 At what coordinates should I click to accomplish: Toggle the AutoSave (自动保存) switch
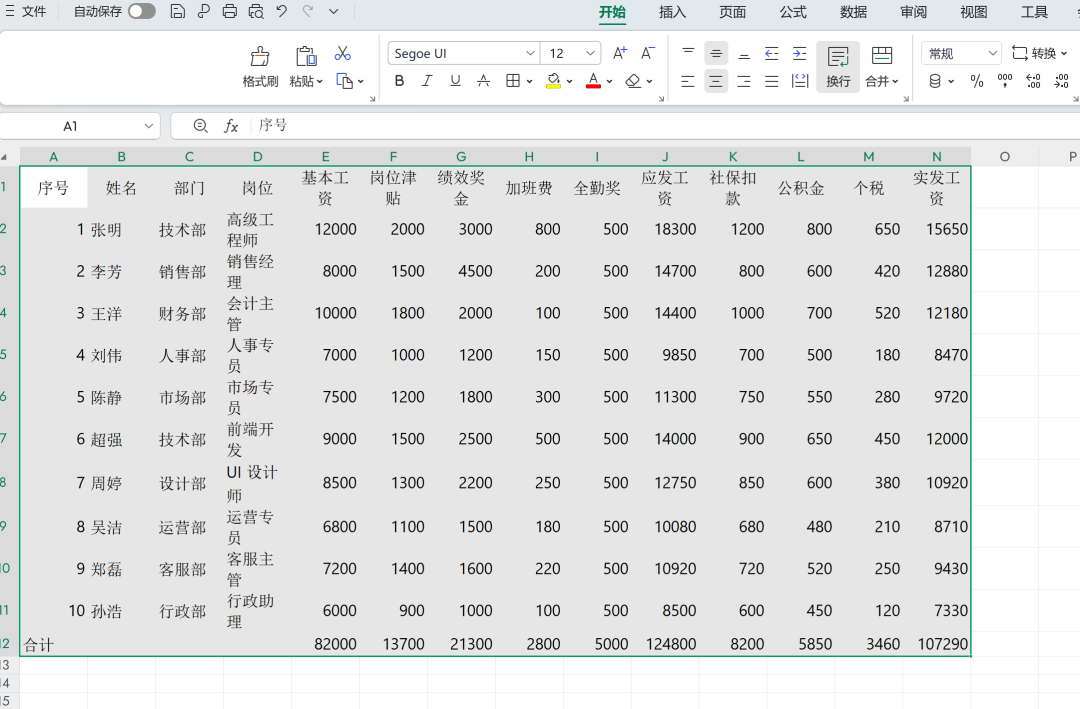141,12
